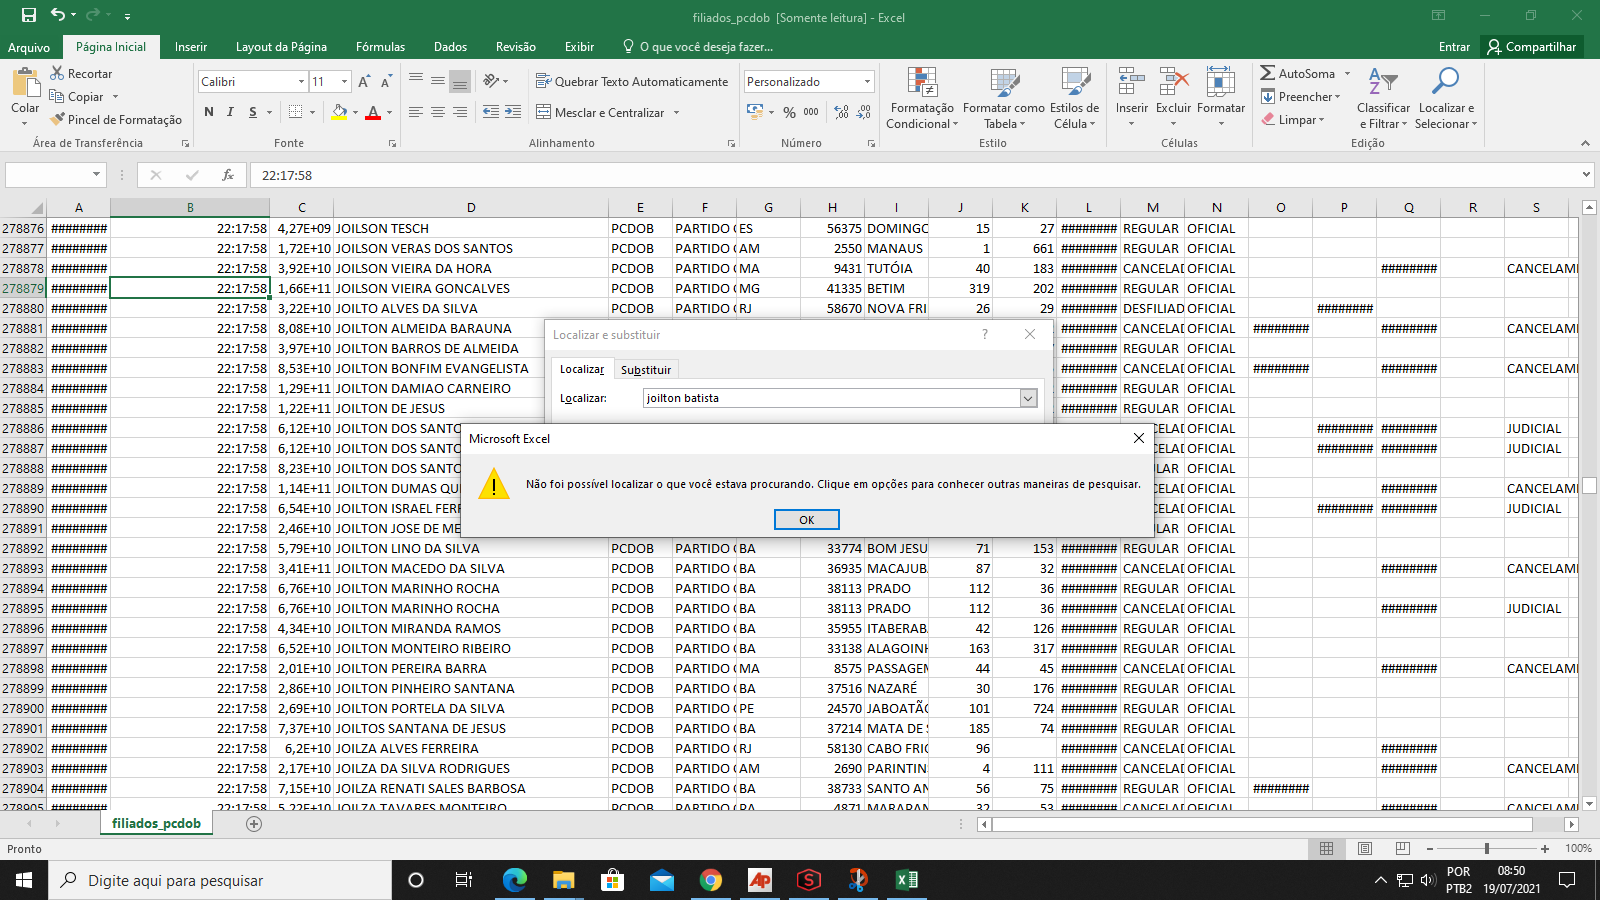Increase font size icon
Screen dimensions: 1600x900
click(x=364, y=81)
